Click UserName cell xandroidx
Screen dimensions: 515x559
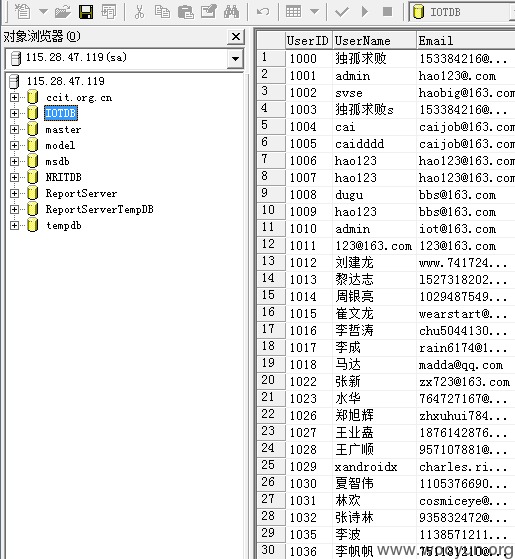(374, 467)
